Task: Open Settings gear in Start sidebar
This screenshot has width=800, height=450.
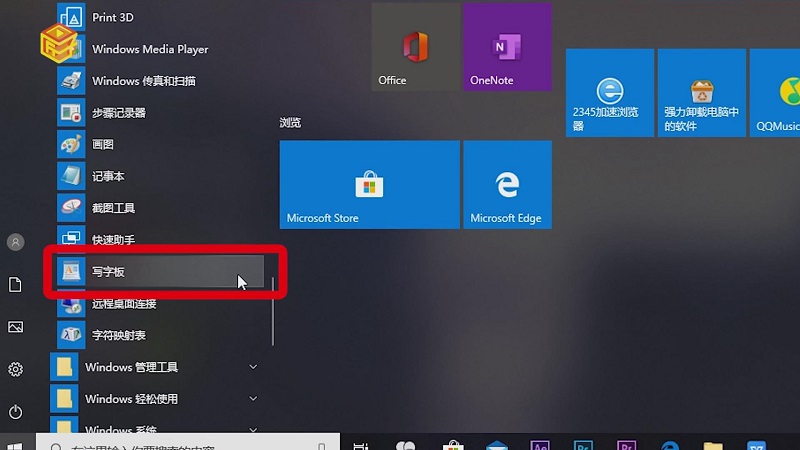Action: (15, 369)
